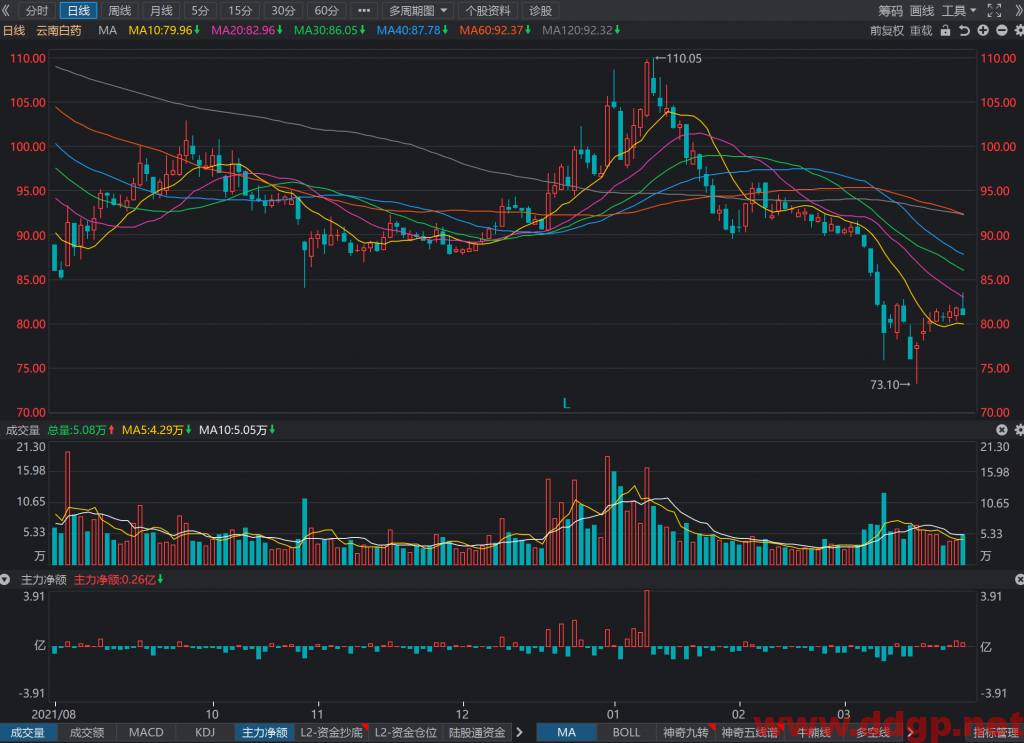
Task: Select the BOLL overlay tab
Action: 626,733
